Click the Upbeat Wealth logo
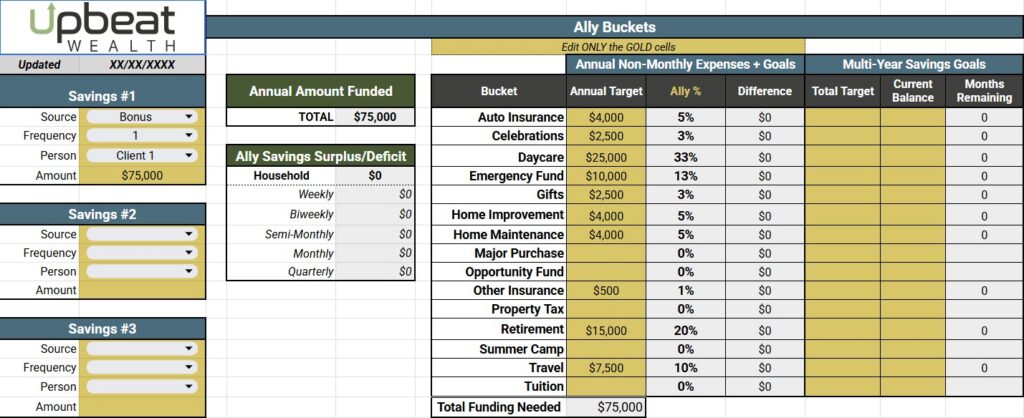The width and height of the screenshot is (1024, 418). [x=103, y=27]
